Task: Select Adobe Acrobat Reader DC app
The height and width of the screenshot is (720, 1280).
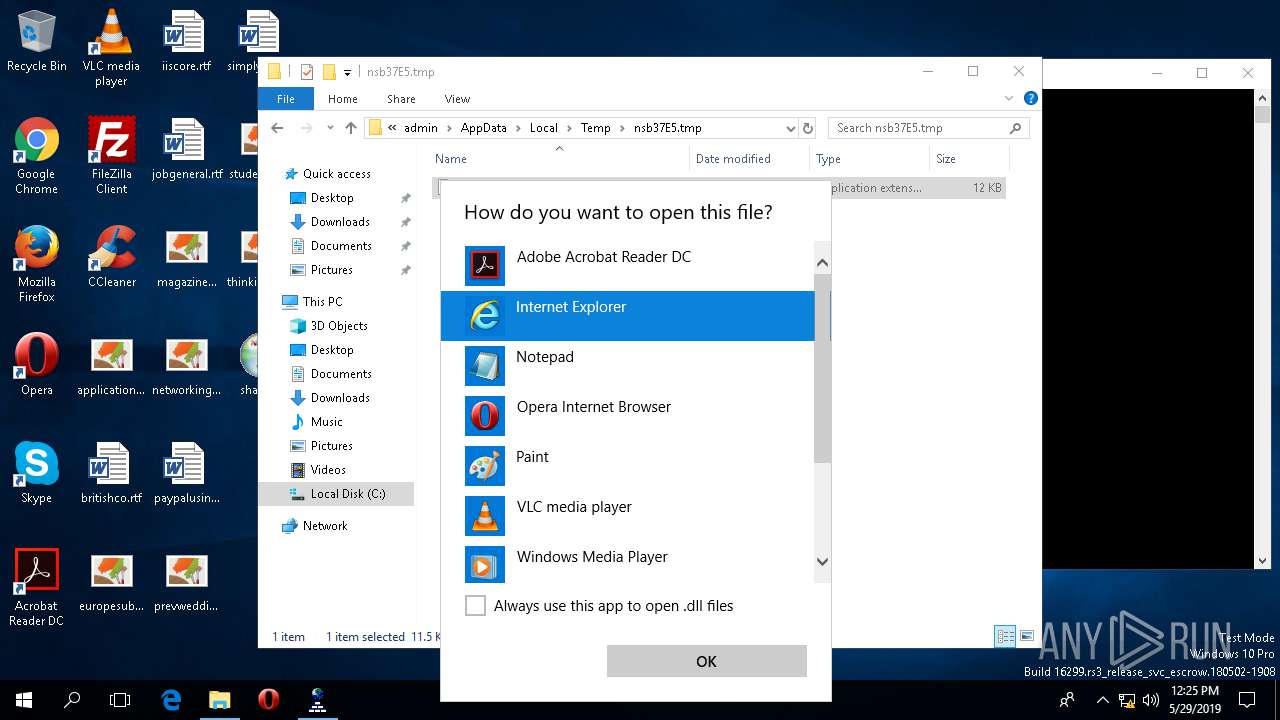Action: click(627, 266)
